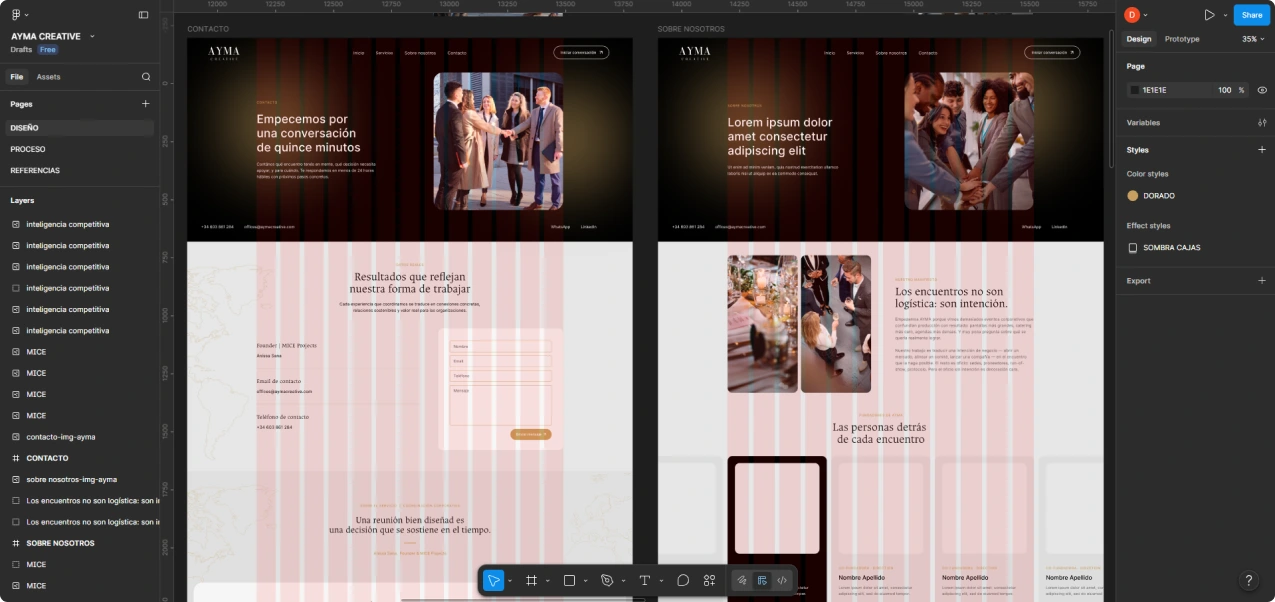Open the PROCESO page

(x=28, y=149)
